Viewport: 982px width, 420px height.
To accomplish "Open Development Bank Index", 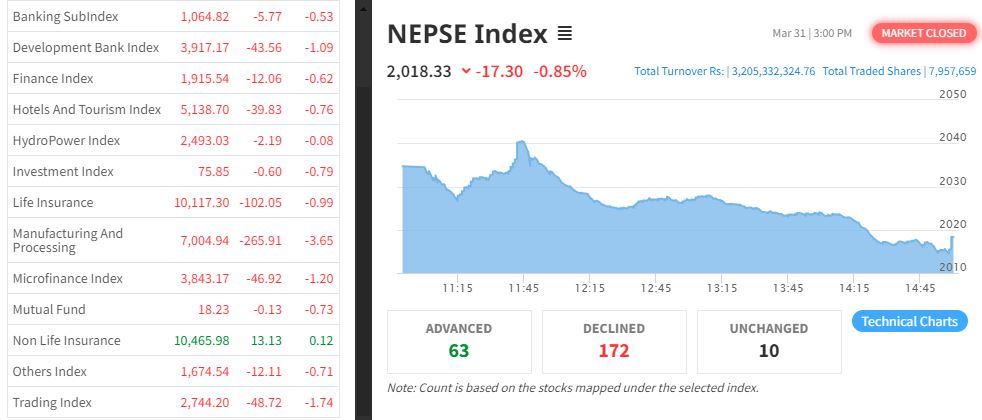I will coord(86,47).
